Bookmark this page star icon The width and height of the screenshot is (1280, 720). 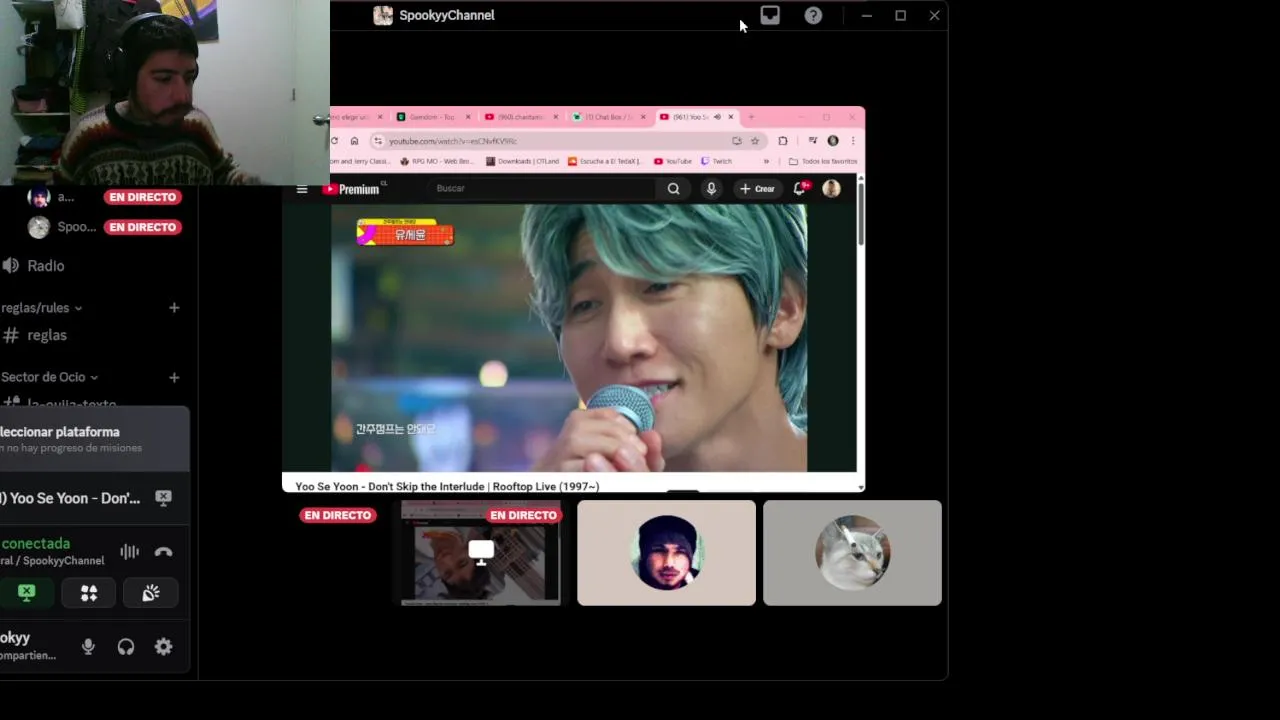click(755, 141)
